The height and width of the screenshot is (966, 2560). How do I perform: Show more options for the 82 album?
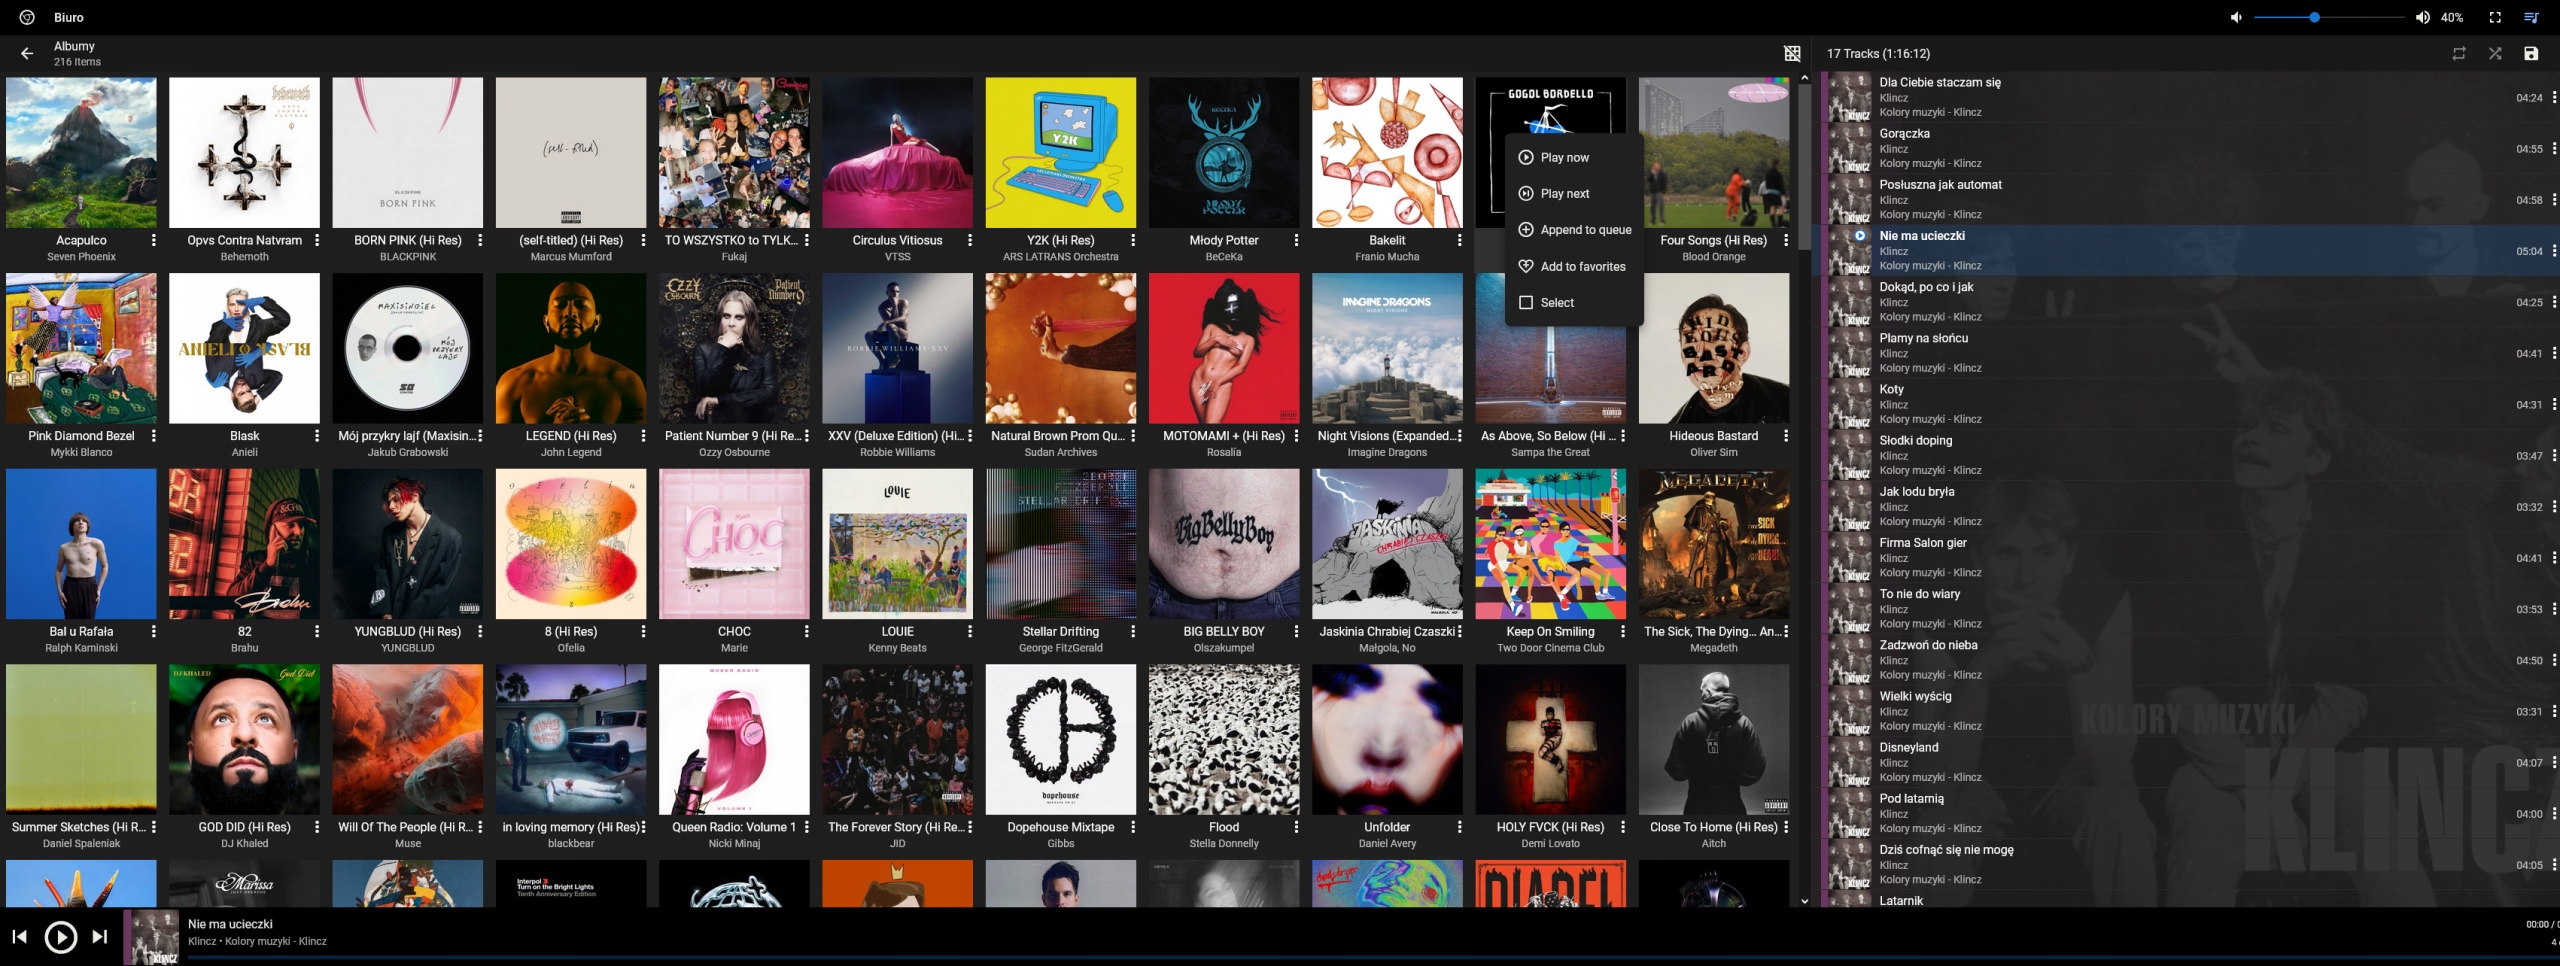click(x=317, y=631)
